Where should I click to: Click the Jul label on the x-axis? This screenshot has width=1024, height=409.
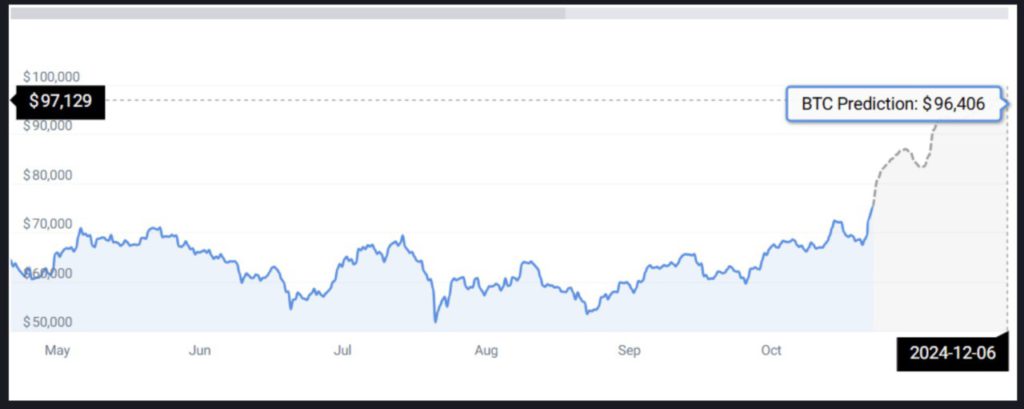(x=343, y=350)
